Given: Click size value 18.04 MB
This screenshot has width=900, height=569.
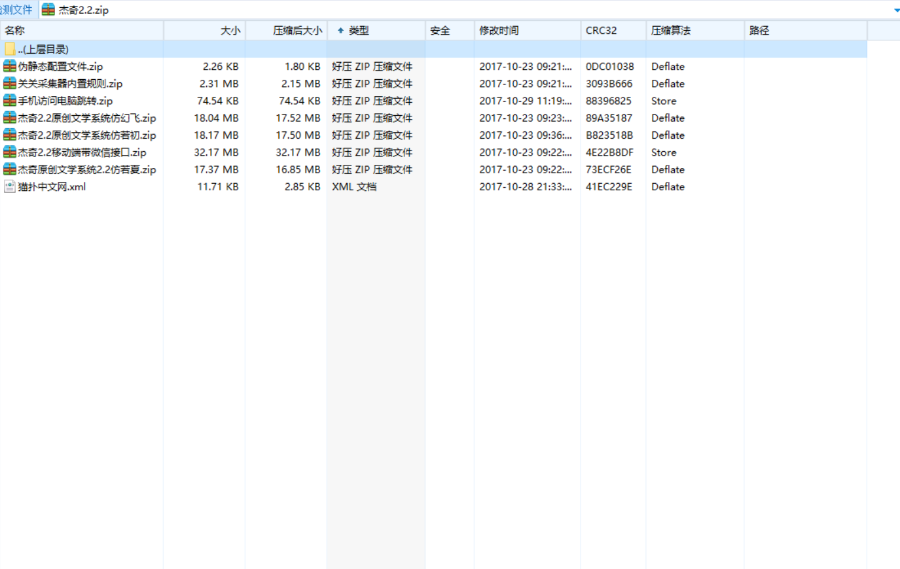Looking at the screenshot, I should (216, 118).
